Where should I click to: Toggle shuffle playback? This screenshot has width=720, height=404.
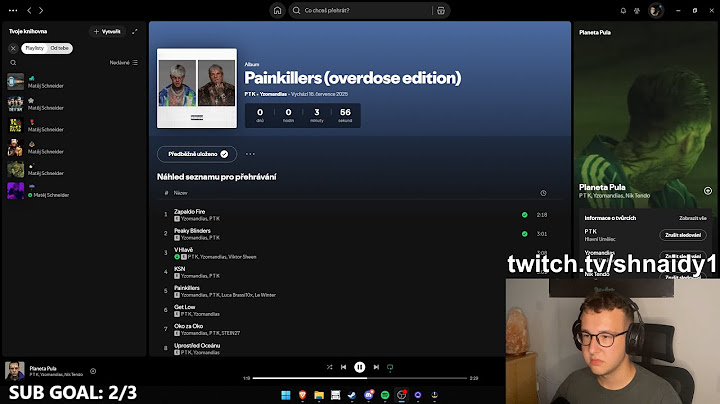(329, 367)
